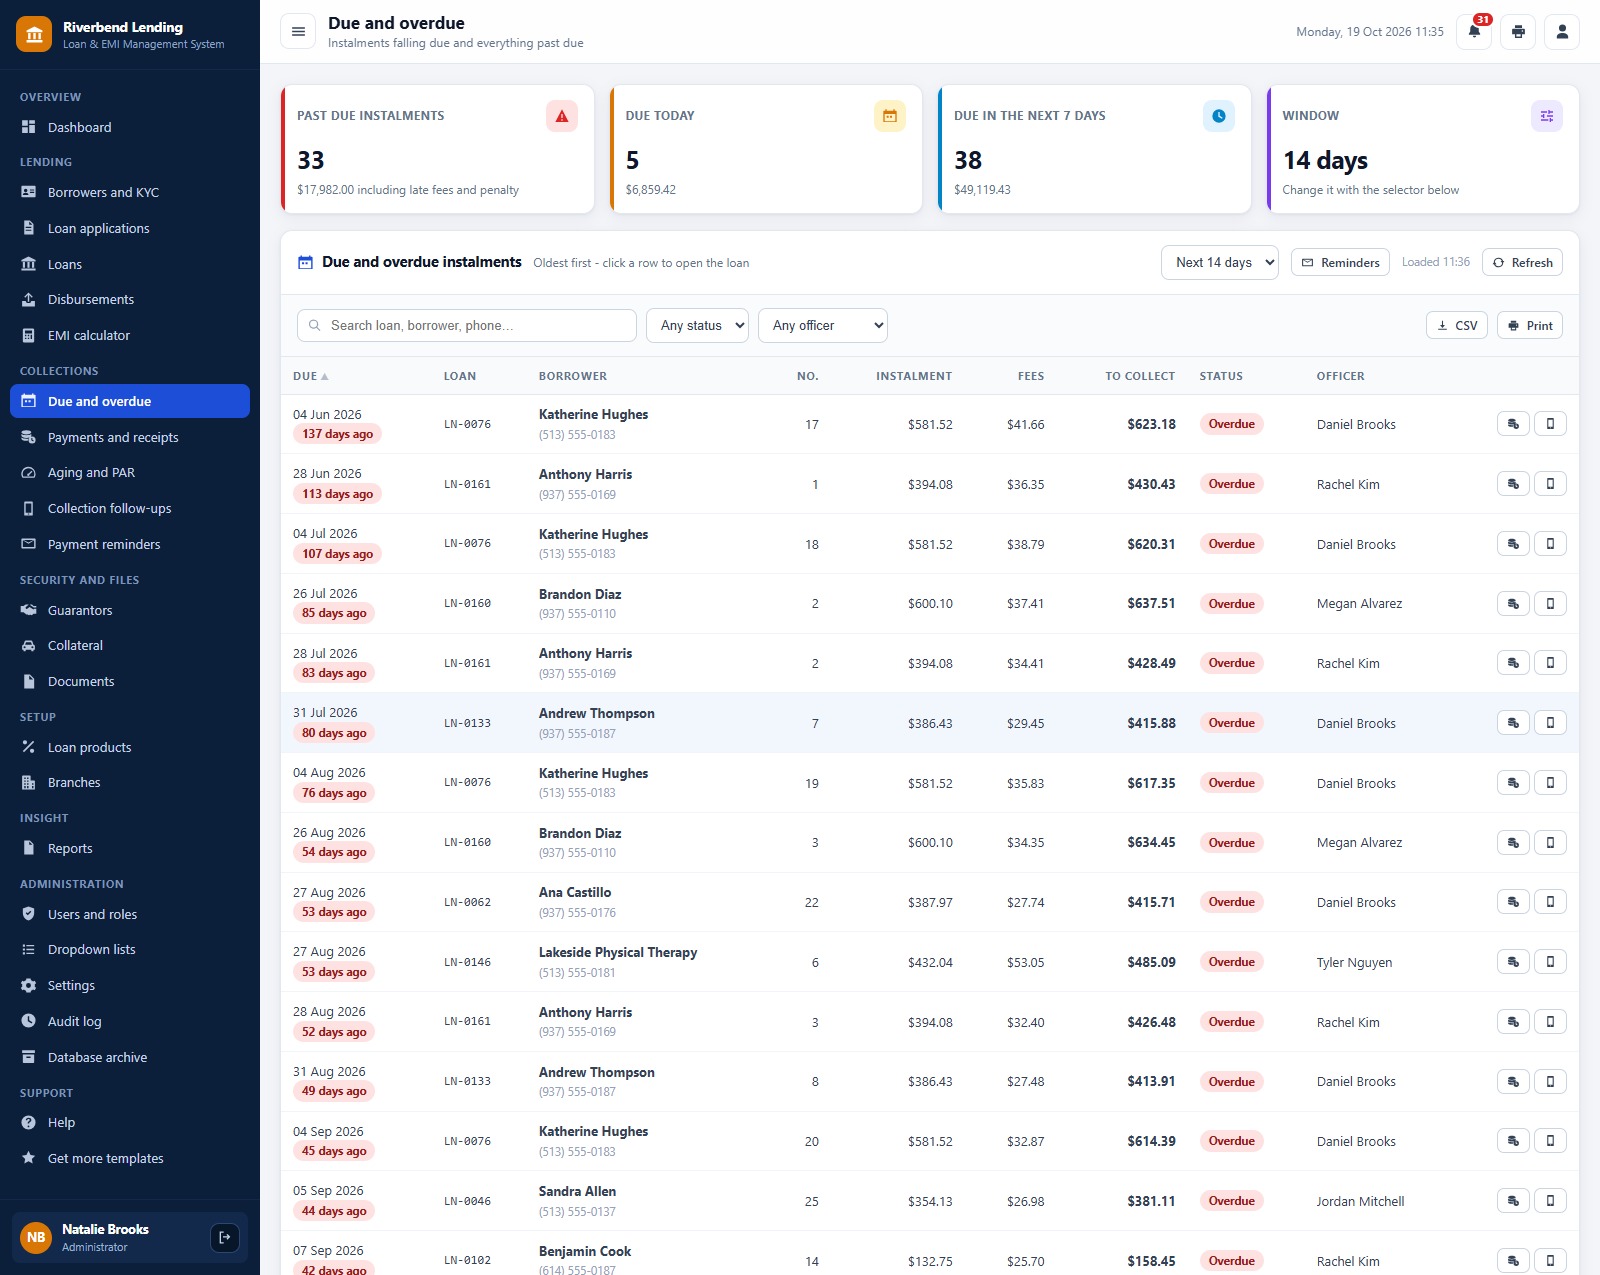Click the clock icon on Due in Next 7 Days card

pyautogui.click(x=1218, y=116)
